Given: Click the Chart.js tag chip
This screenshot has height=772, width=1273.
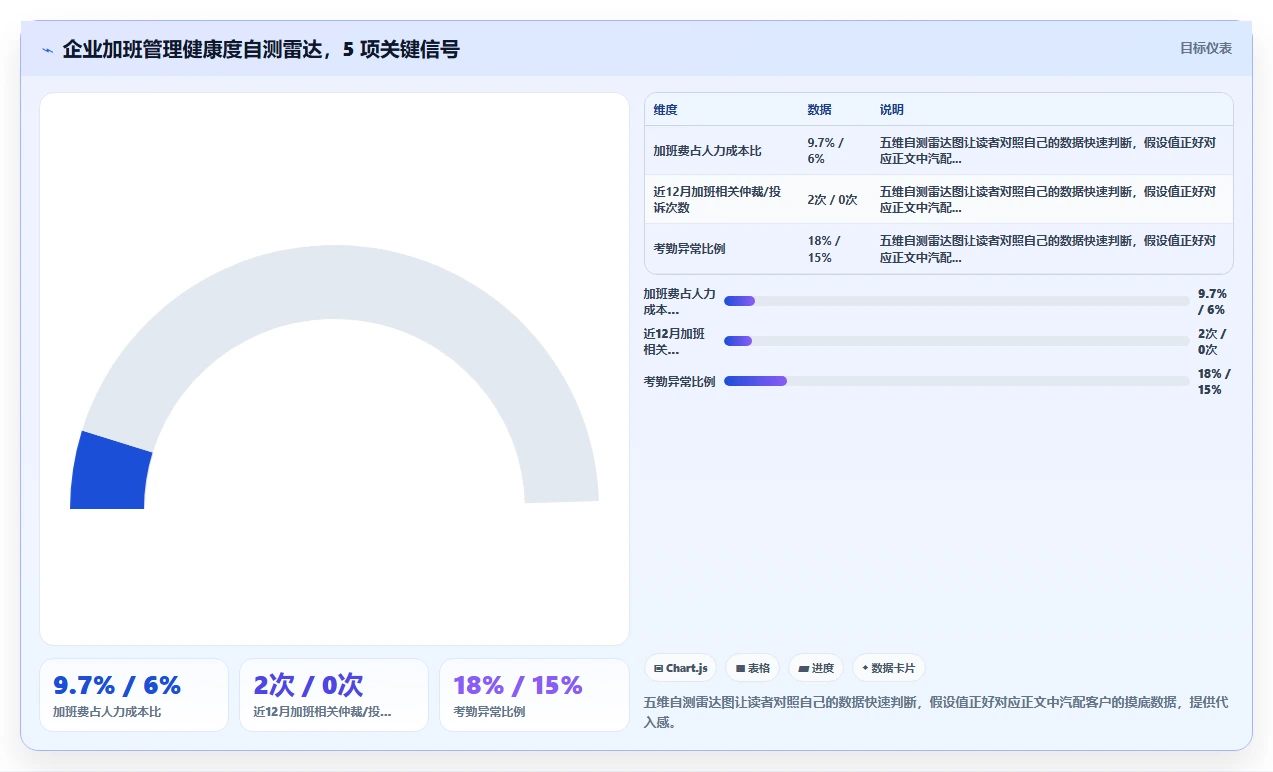Looking at the screenshot, I should [x=680, y=668].
